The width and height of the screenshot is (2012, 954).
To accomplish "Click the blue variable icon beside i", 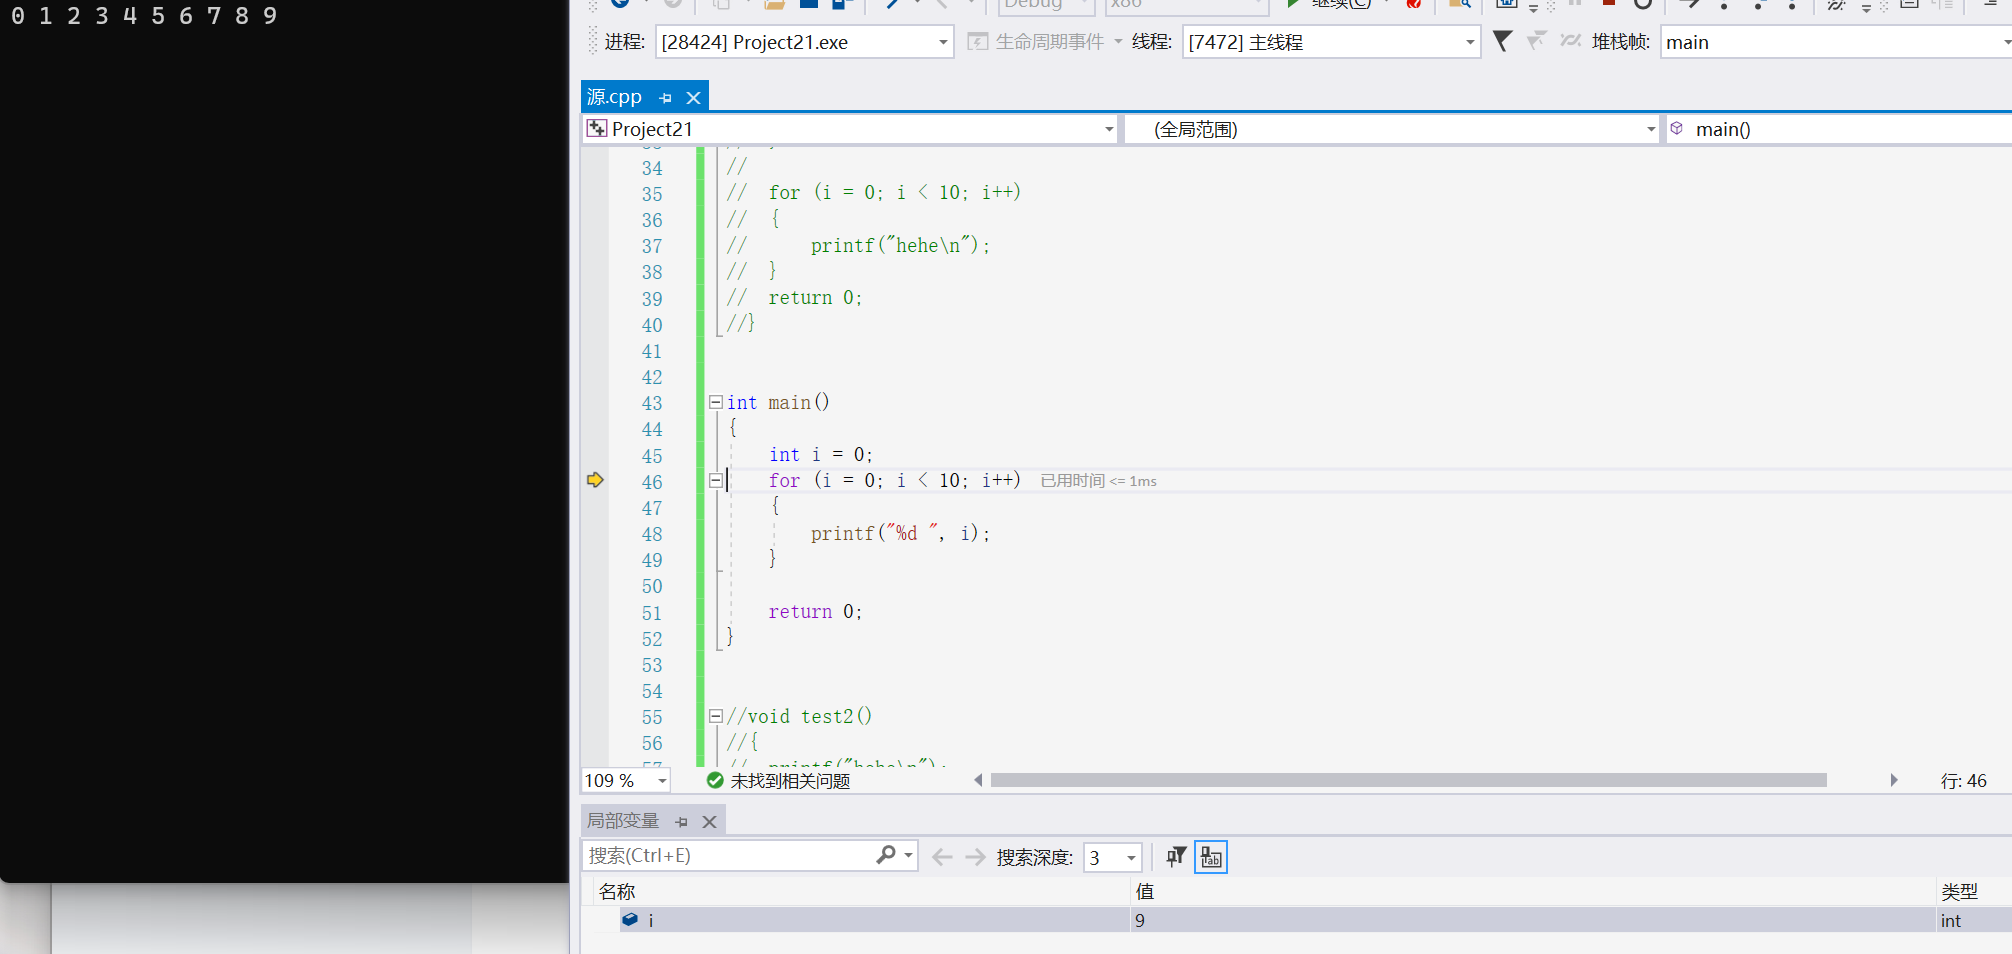I will click(x=630, y=919).
